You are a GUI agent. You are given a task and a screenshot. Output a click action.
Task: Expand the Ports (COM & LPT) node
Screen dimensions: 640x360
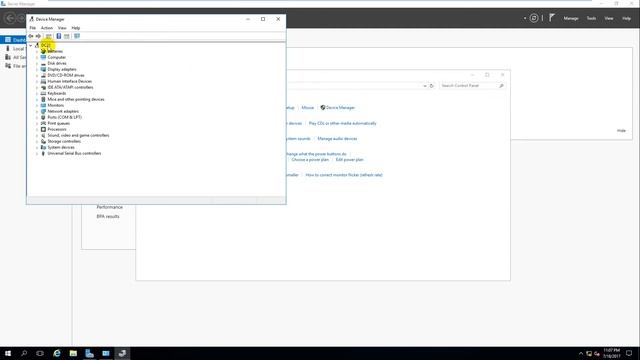(37, 118)
